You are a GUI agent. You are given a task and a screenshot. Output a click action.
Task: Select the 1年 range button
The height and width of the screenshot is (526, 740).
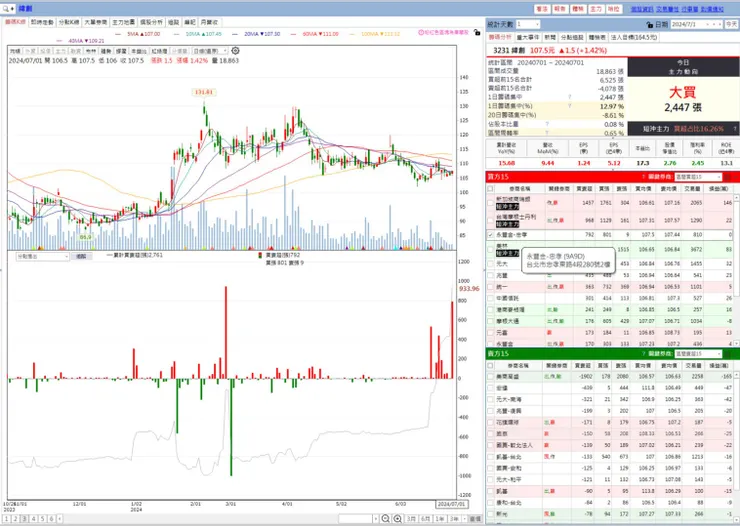(440, 519)
